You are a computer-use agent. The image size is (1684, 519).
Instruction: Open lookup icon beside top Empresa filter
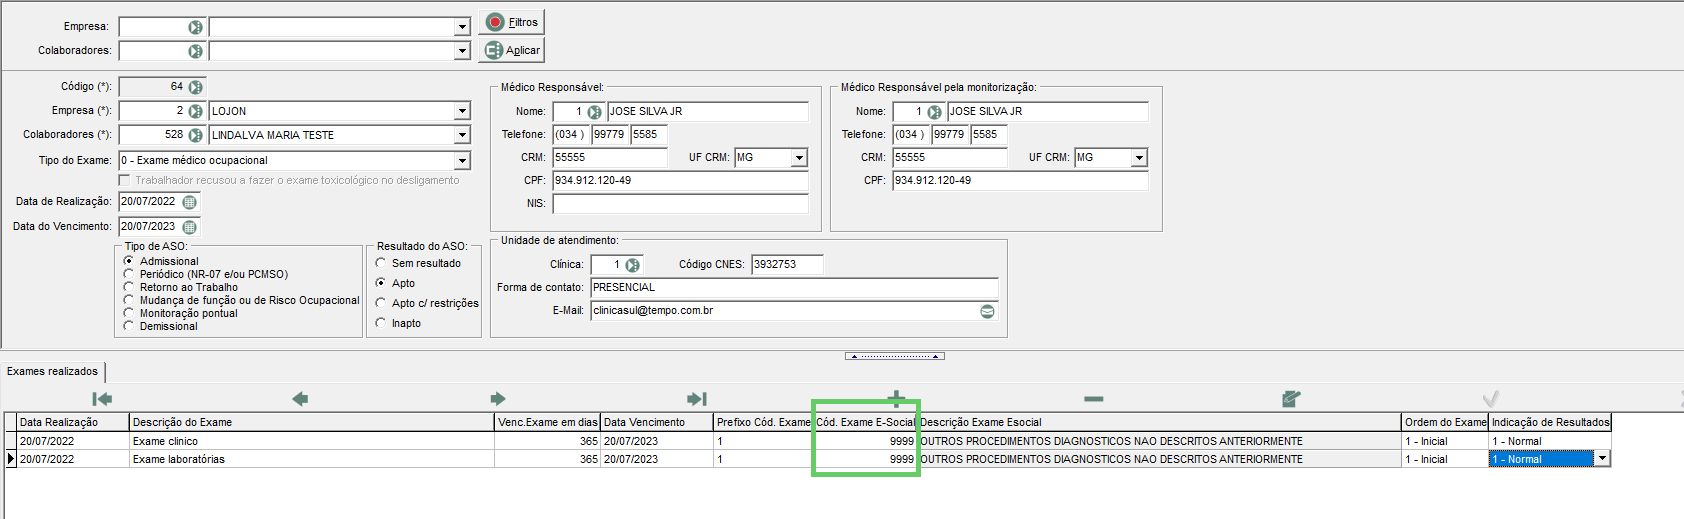coord(195,27)
